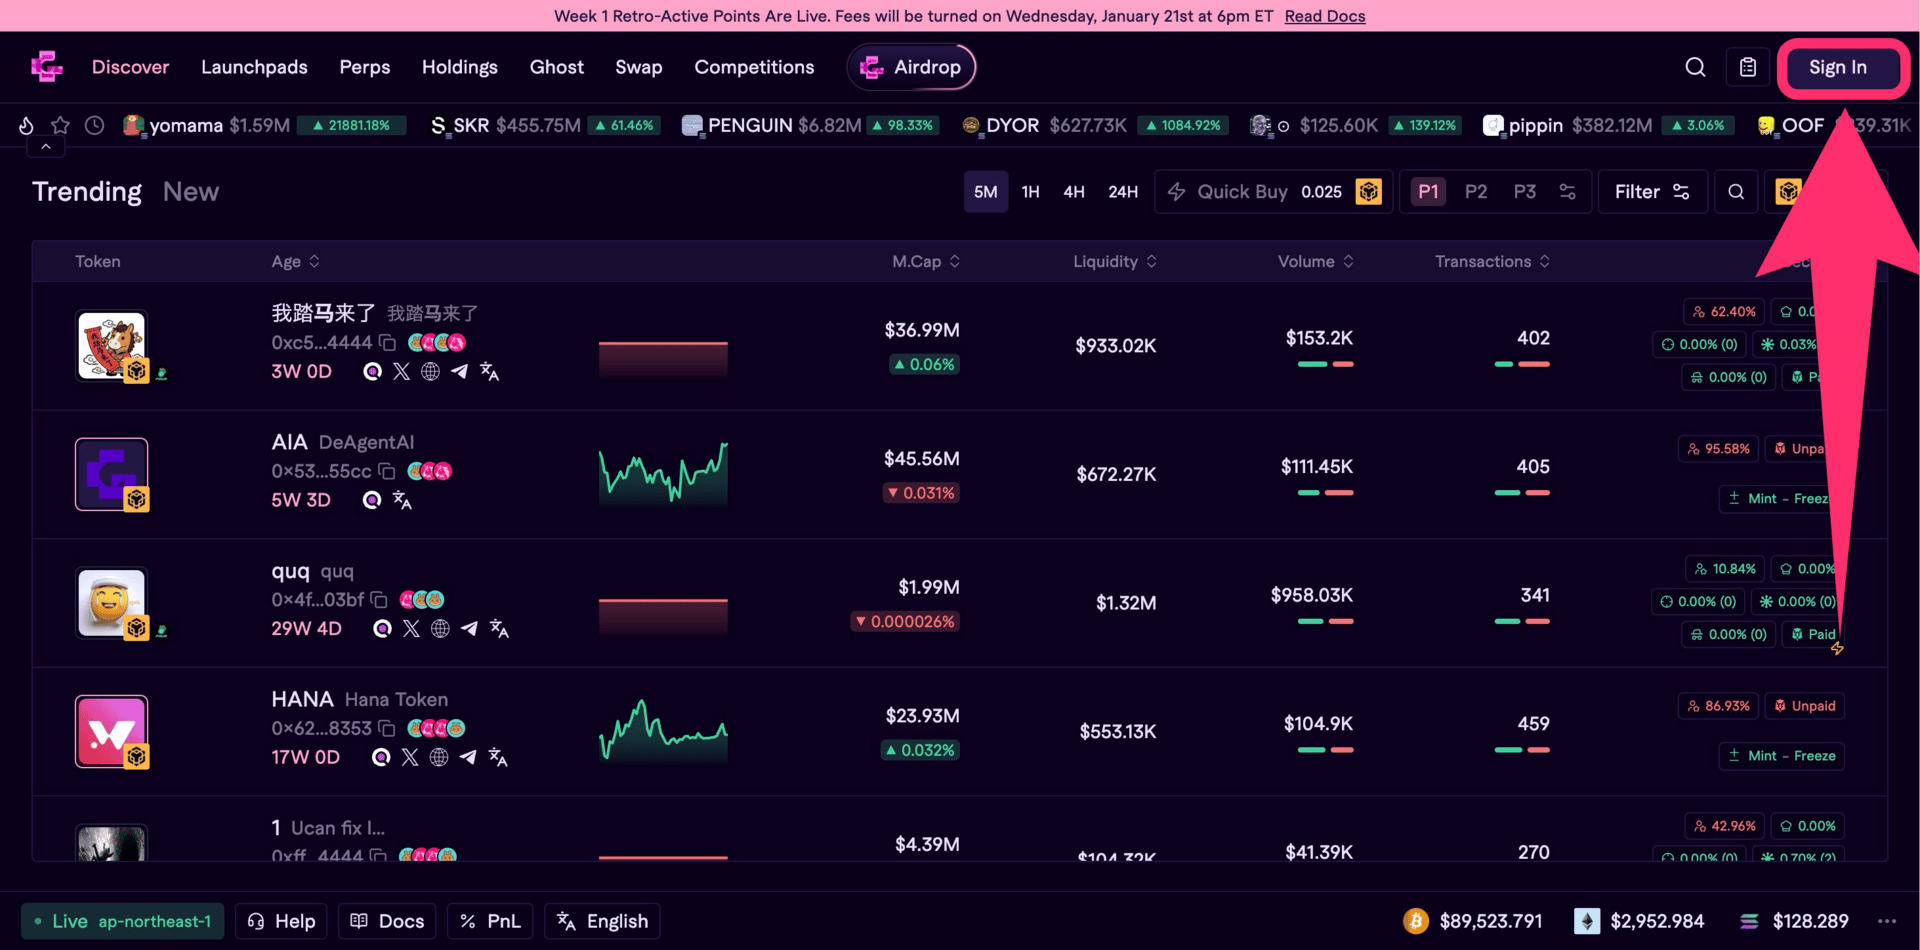Screen dimensions: 1920x950
Task: Sort the table by Volume
Action: 1316,261
